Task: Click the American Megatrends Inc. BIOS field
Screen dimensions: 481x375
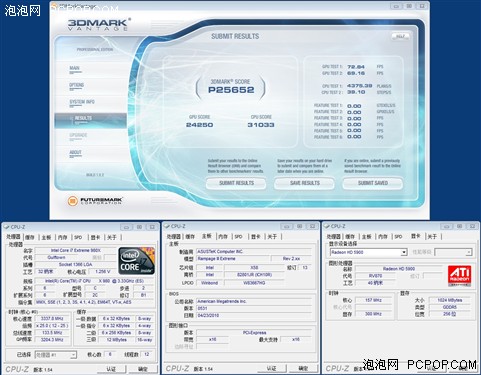Action: (254, 301)
